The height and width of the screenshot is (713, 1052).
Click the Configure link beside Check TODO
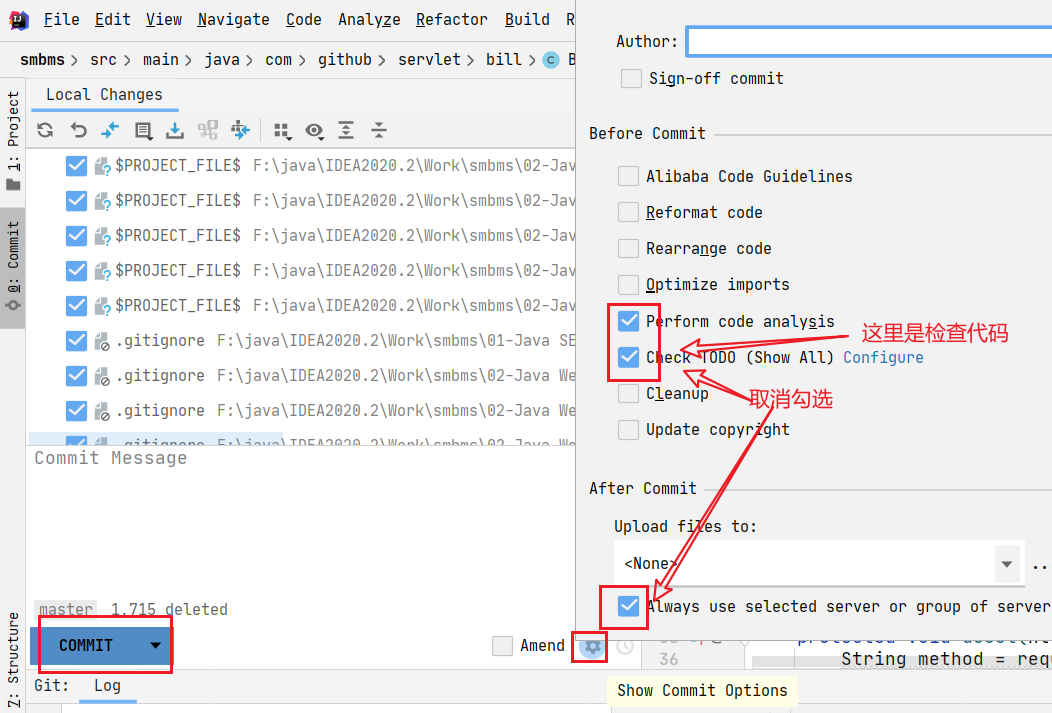pos(883,358)
